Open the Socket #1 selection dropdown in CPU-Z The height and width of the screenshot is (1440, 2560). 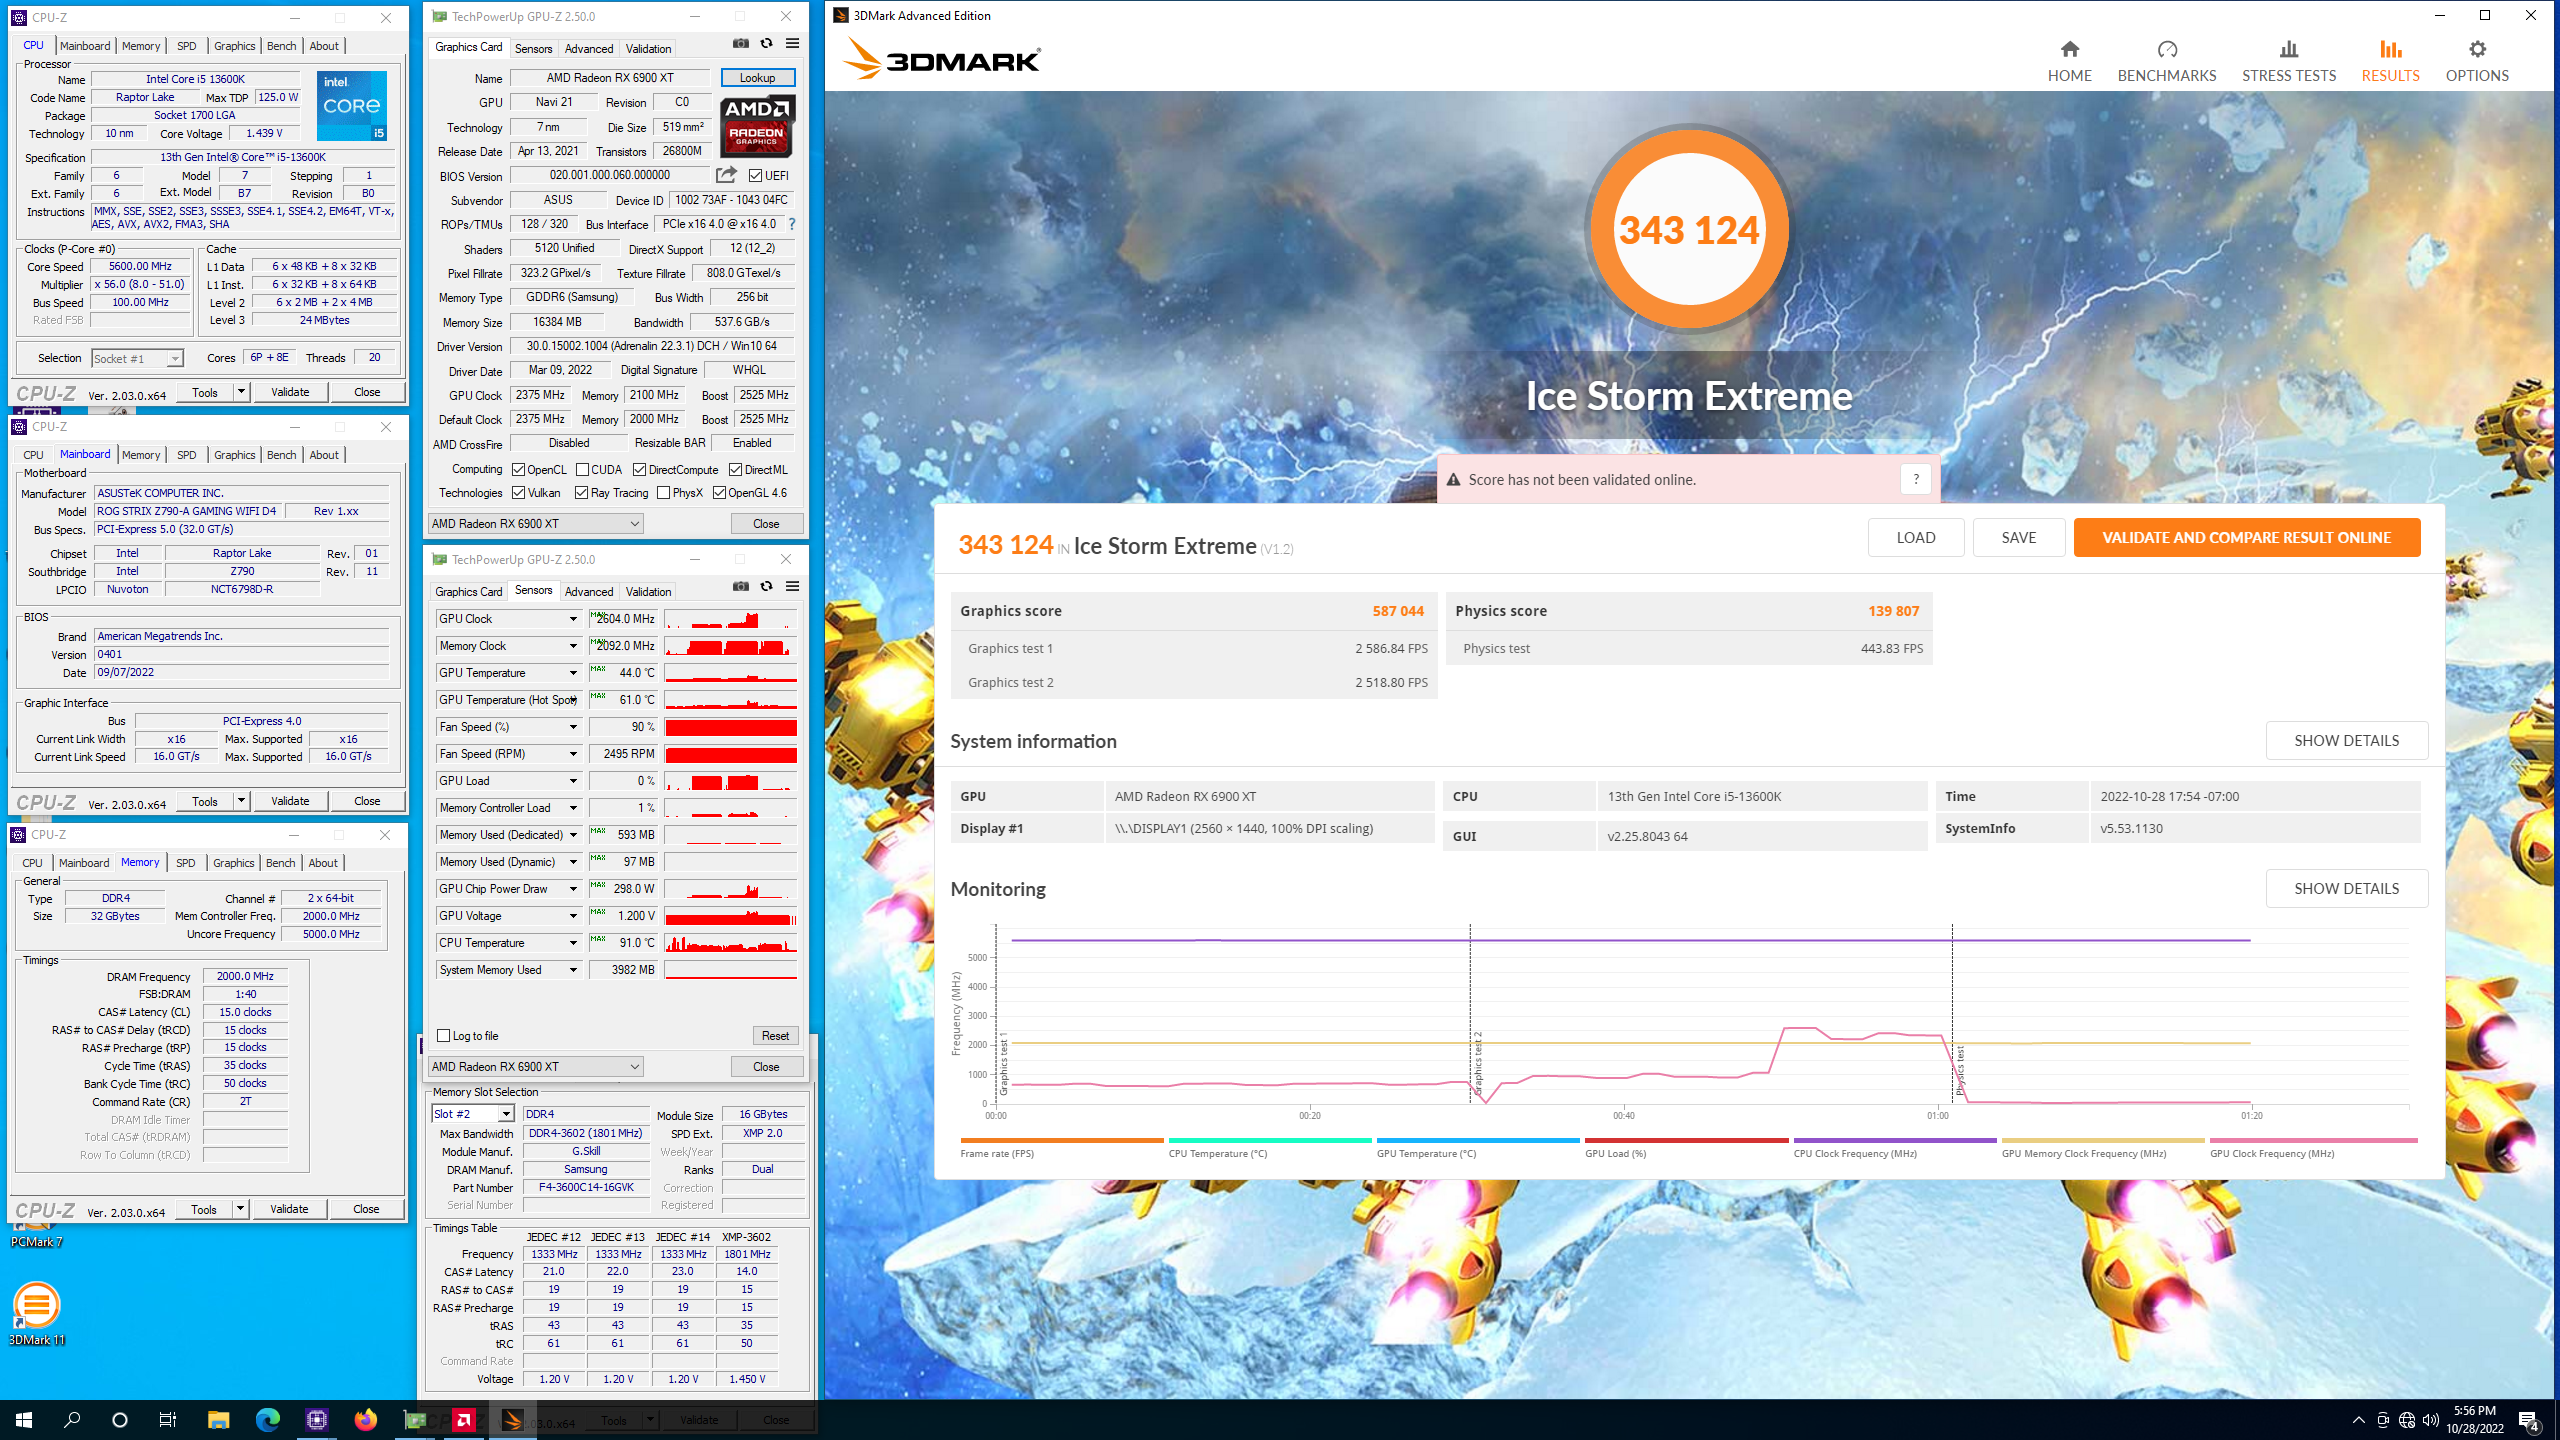(x=137, y=358)
